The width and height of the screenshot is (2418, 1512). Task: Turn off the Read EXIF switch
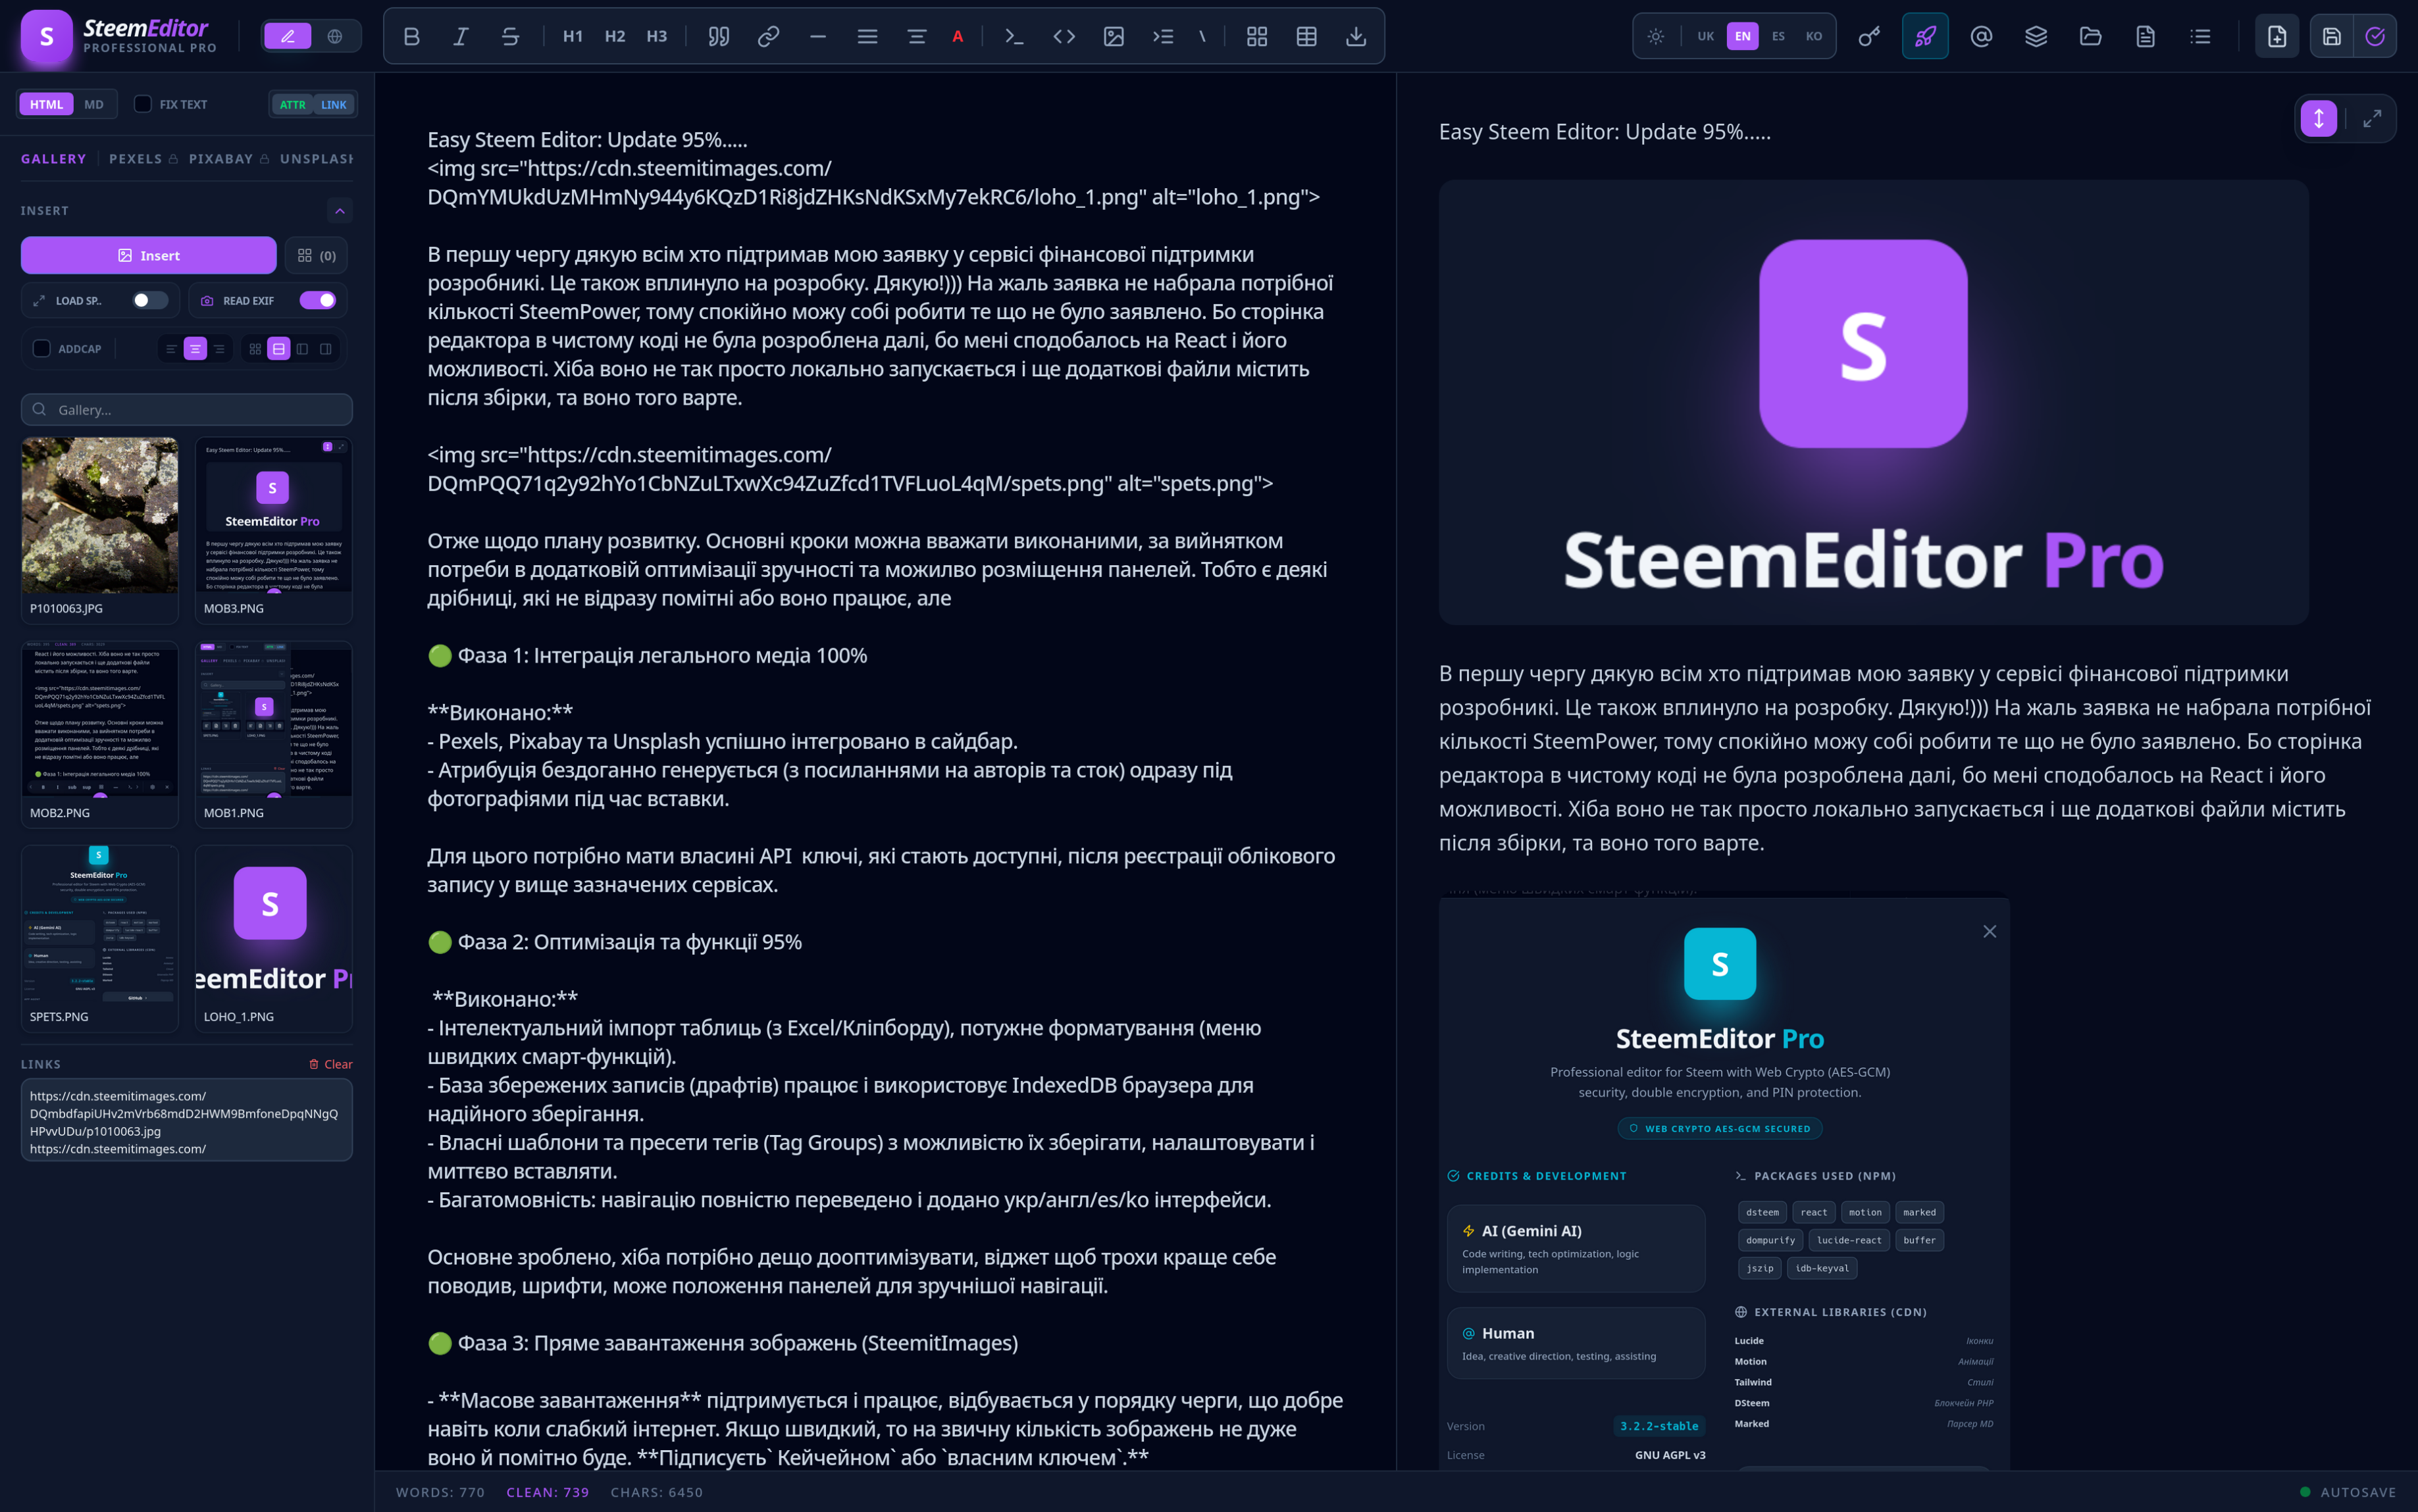point(317,300)
